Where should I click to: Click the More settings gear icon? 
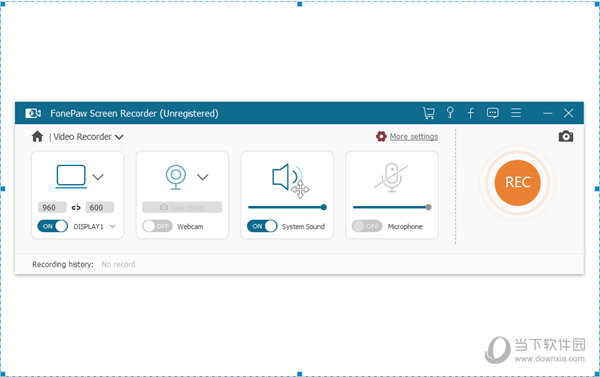click(x=381, y=136)
